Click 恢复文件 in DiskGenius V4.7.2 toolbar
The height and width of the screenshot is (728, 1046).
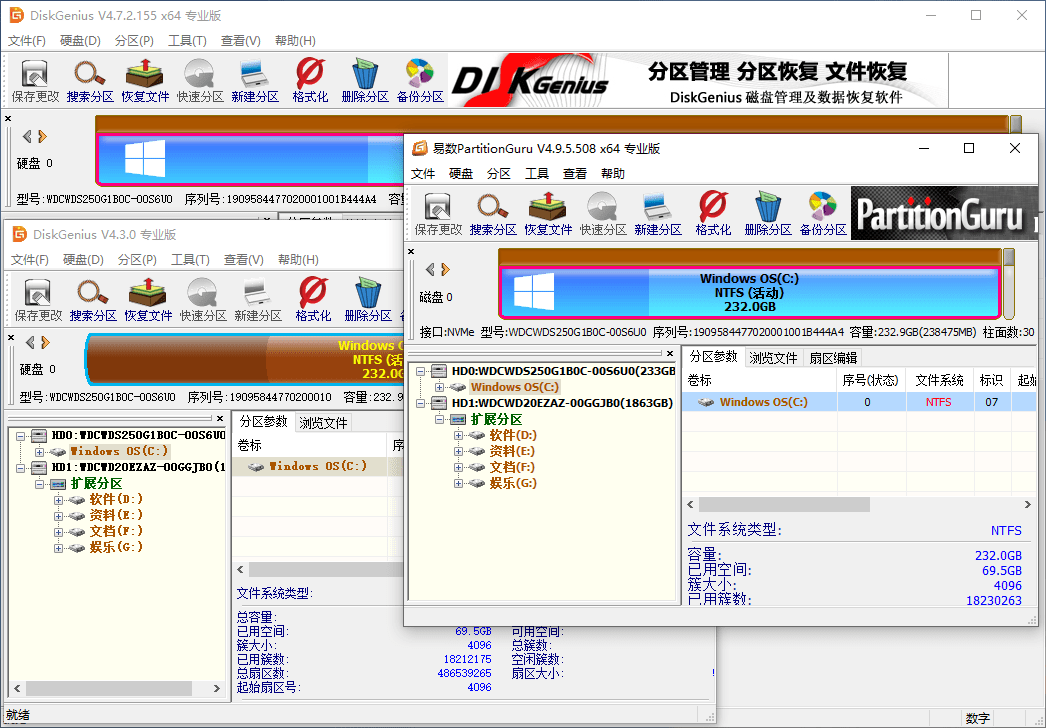[145, 81]
